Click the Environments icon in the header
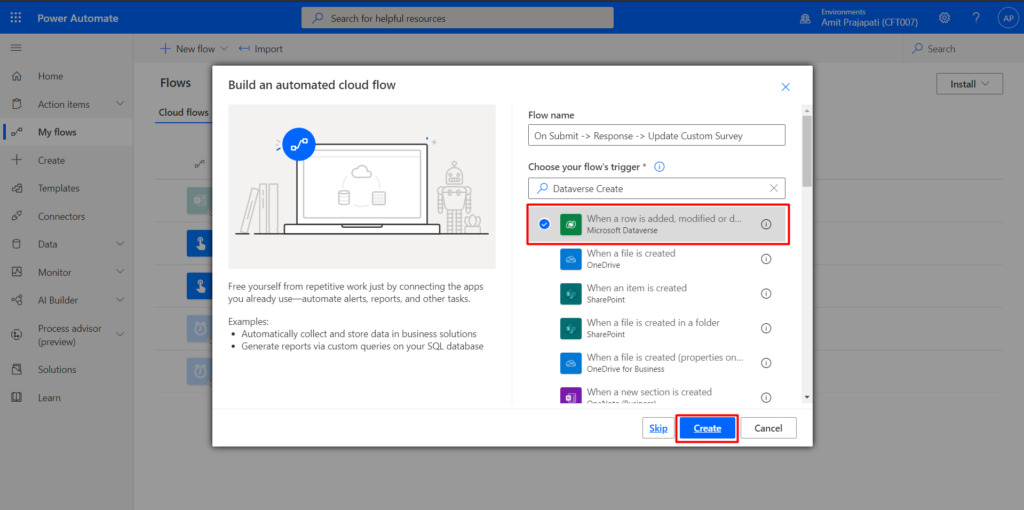Image resolution: width=1024 pixels, height=510 pixels. point(806,18)
